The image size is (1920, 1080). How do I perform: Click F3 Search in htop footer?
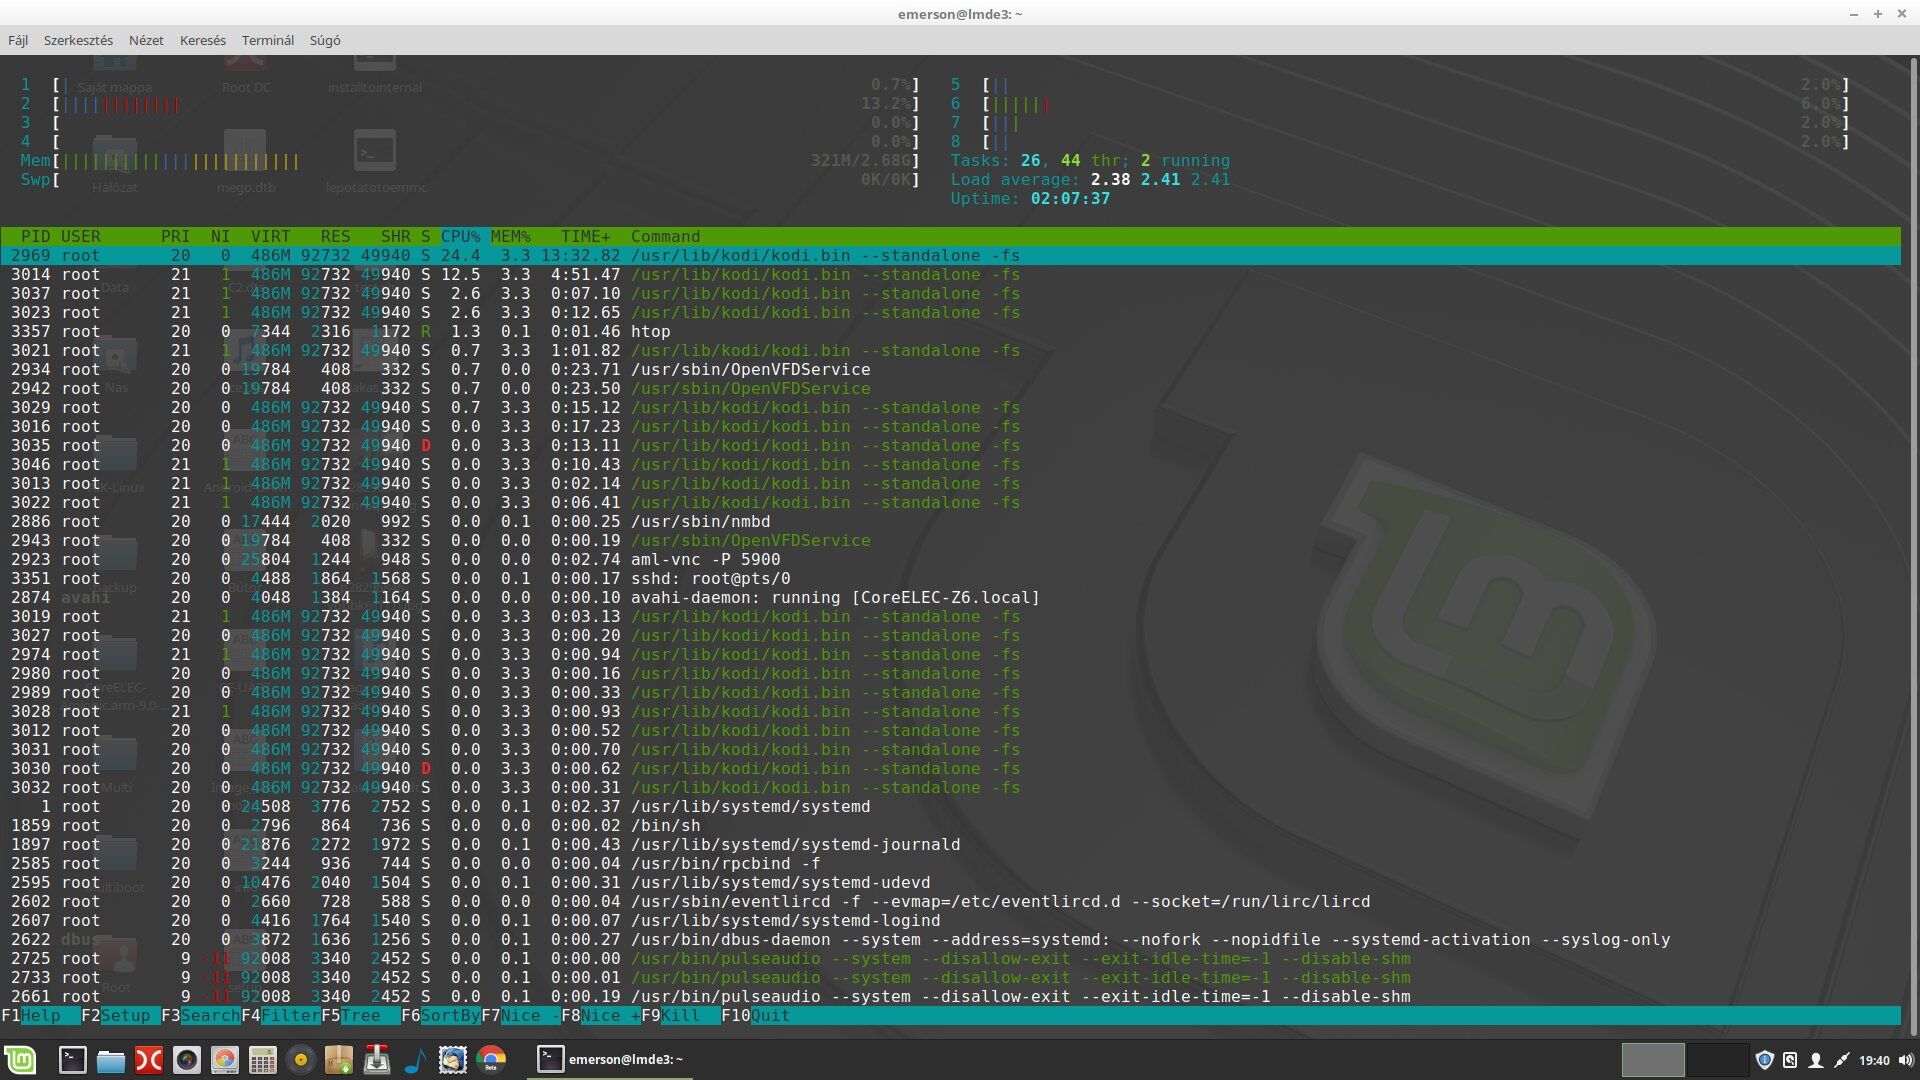point(200,1015)
